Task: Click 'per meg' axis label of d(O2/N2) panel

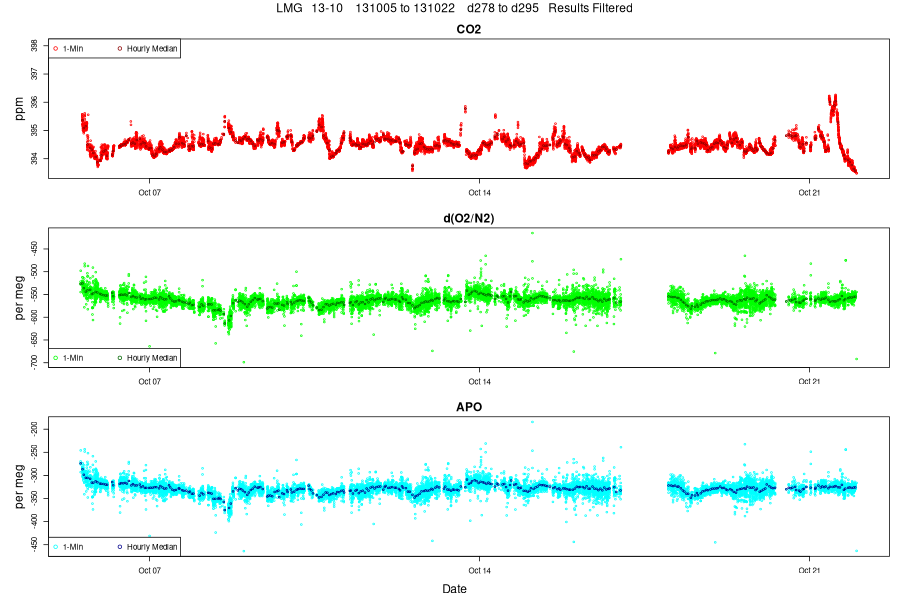Action: 20,297
